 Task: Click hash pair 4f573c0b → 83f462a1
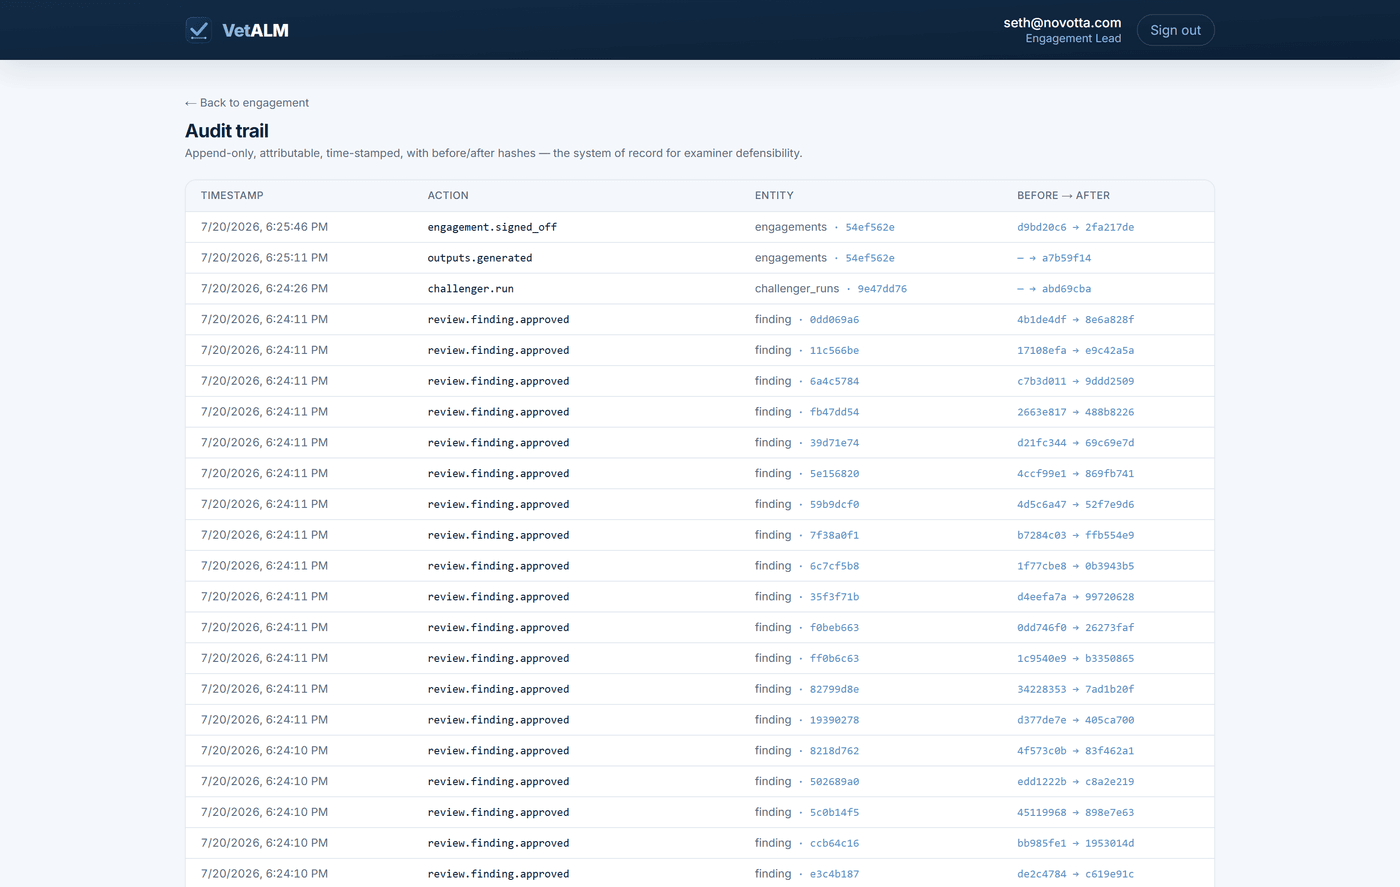coord(1075,751)
